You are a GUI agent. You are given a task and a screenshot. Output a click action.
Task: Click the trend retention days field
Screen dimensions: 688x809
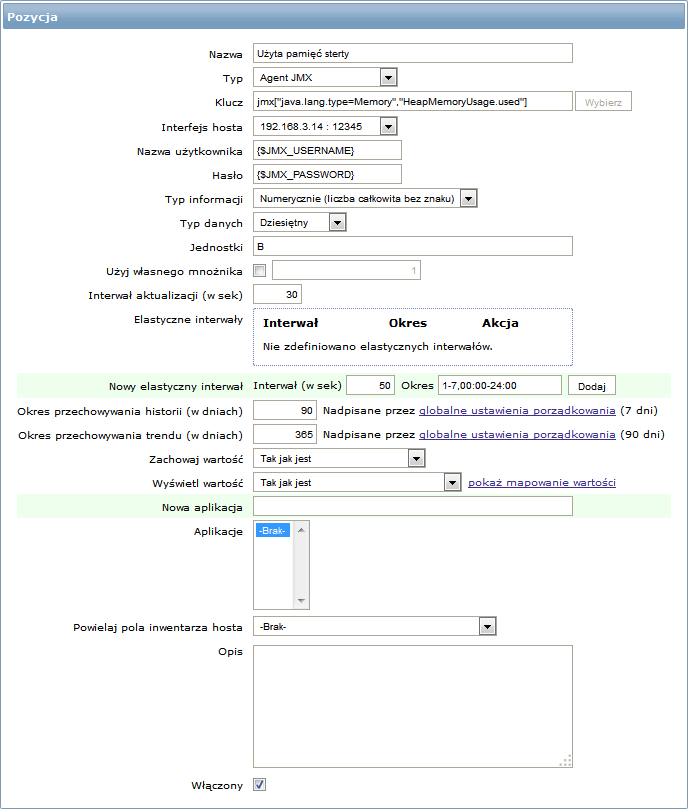point(284,435)
